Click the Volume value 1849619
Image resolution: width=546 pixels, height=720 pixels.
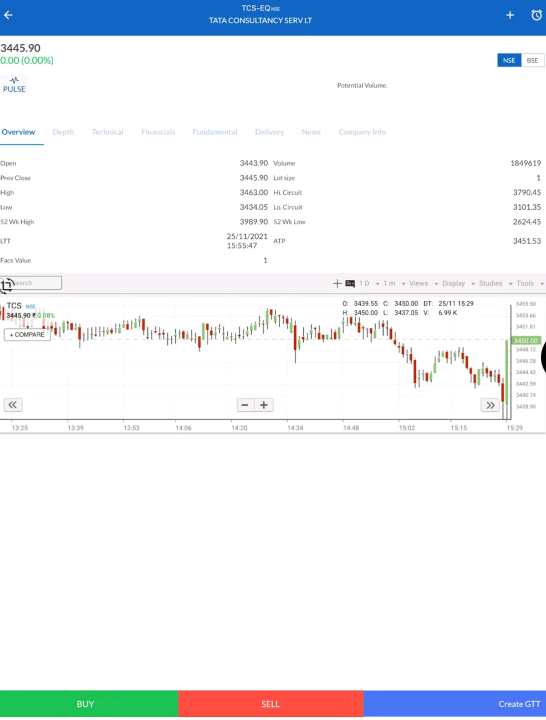[525, 163]
